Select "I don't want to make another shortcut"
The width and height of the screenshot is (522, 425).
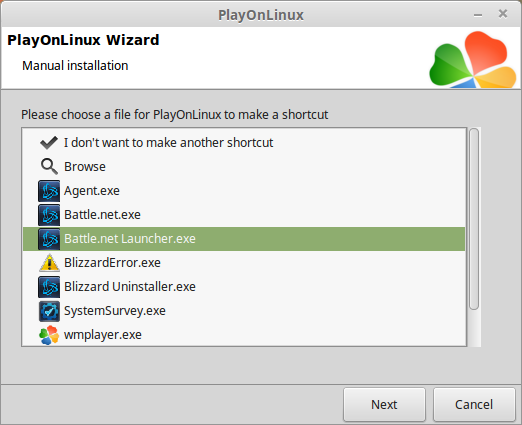pyautogui.click(x=168, y=143)
